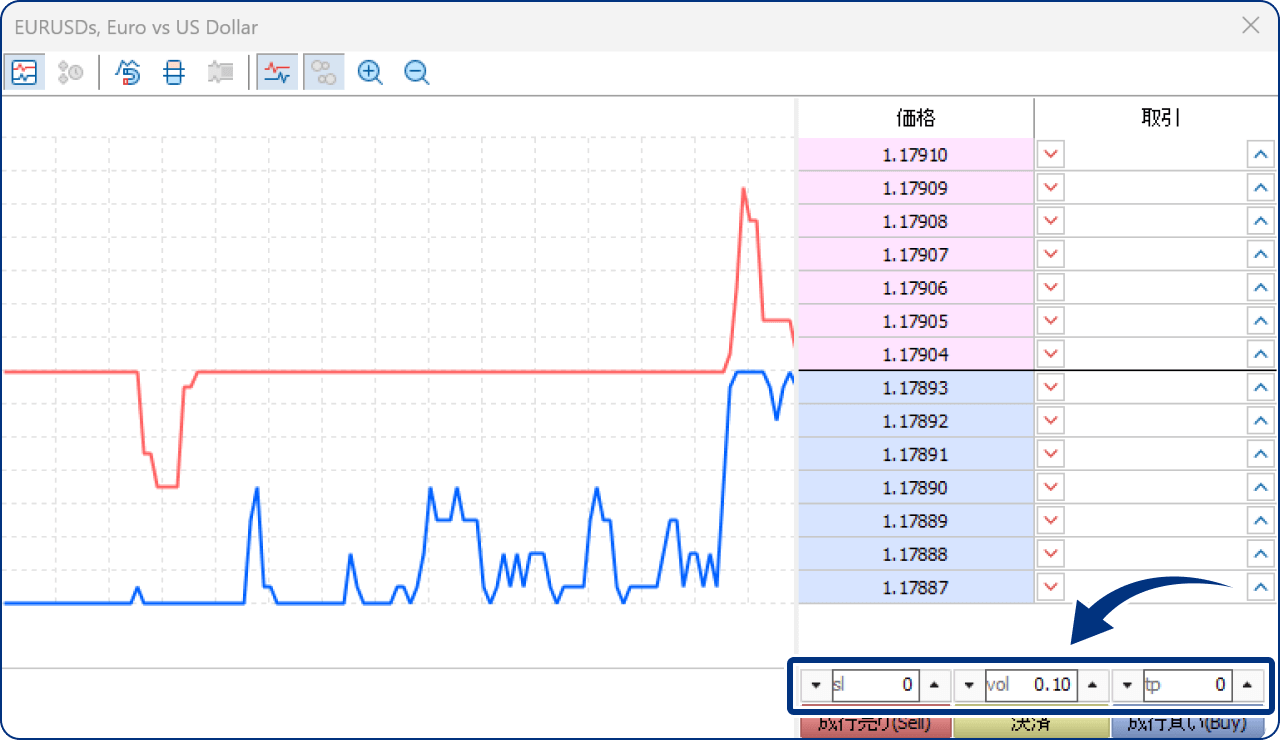This screenshot has height=740, width=1280.
Task: Toggle the tick chart display icon
Action: [x=24, y=72]
